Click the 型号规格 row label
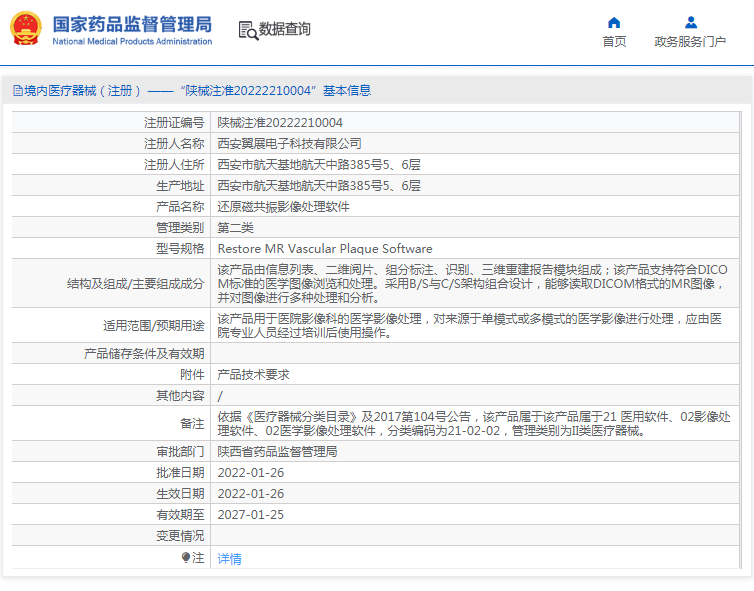The width and height of the screenshot is (754, 591). point(180,249)
